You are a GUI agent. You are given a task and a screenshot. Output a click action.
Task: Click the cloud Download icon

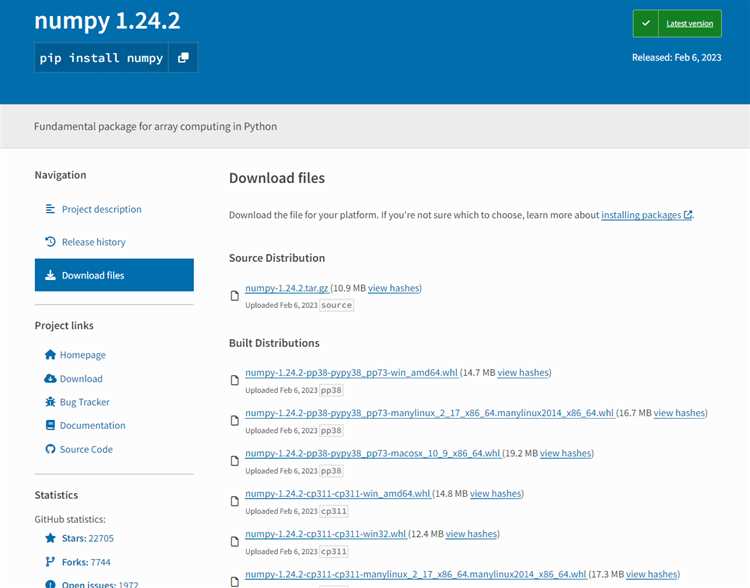point(50,378)
